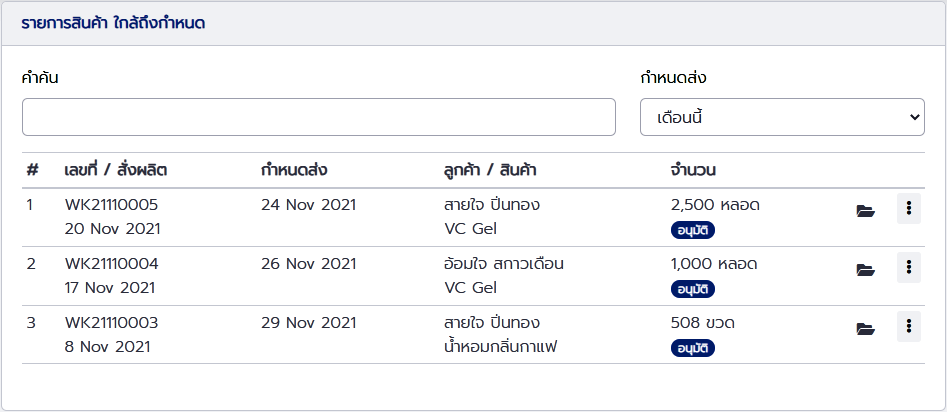The width and height of the screenshot is (947, 412).
Task: Click the อนุมัติ badge under 2,500 หลอด
Action: 693,230
